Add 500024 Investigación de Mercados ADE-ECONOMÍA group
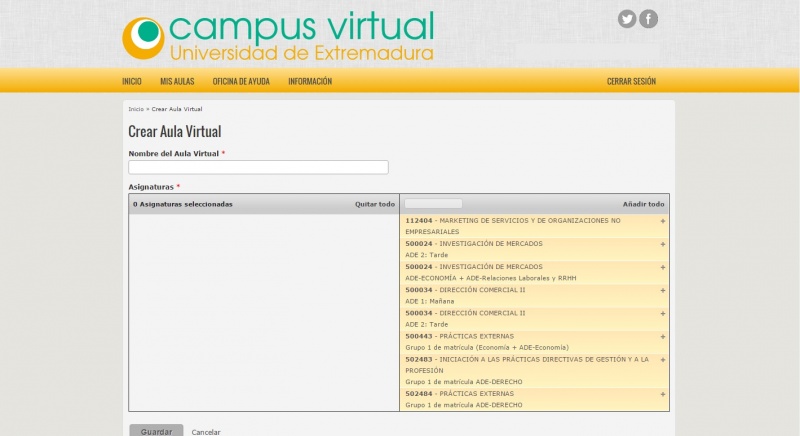This screenshot has width=800, height=436. (662, 267)
